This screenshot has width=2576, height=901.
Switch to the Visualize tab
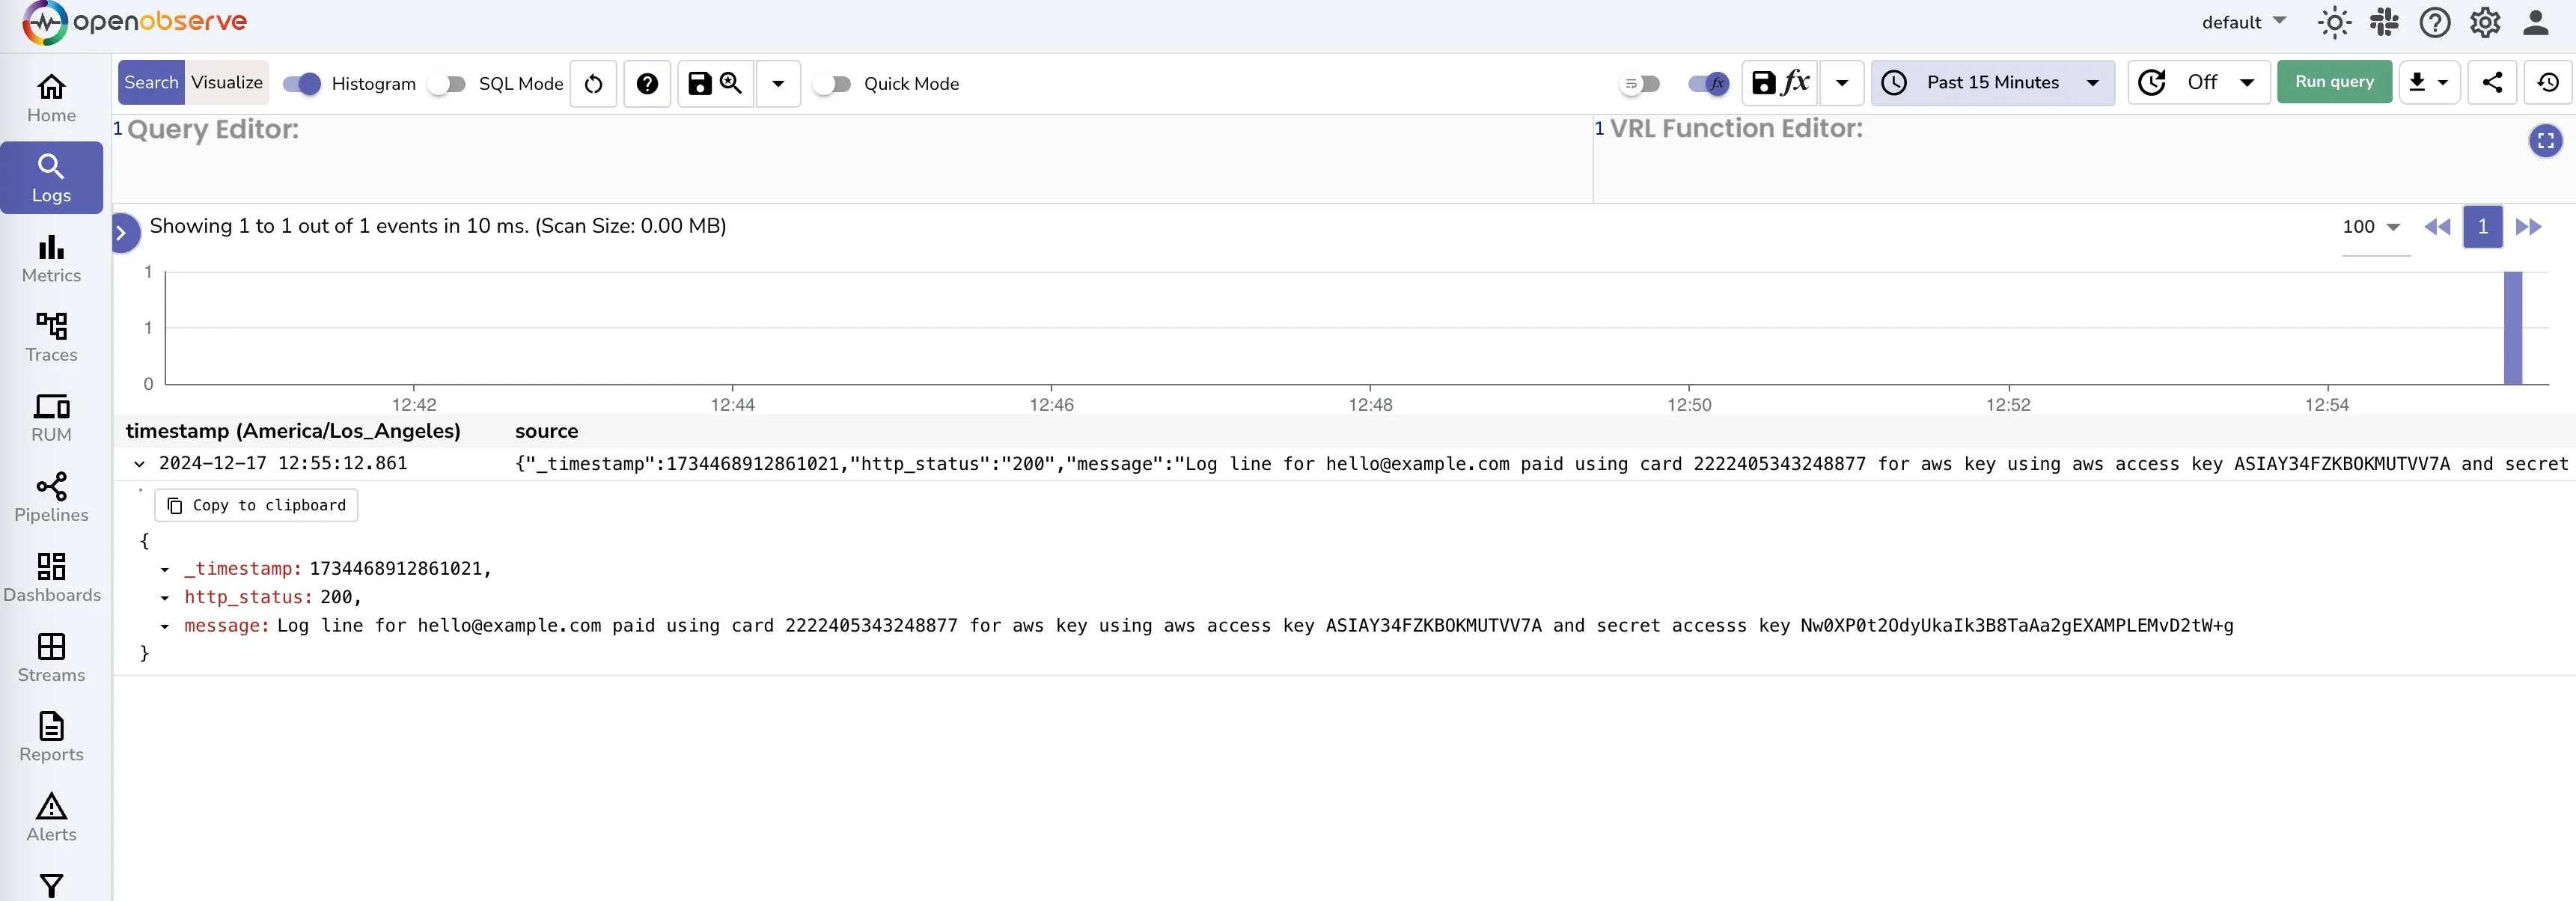(227, 82)
